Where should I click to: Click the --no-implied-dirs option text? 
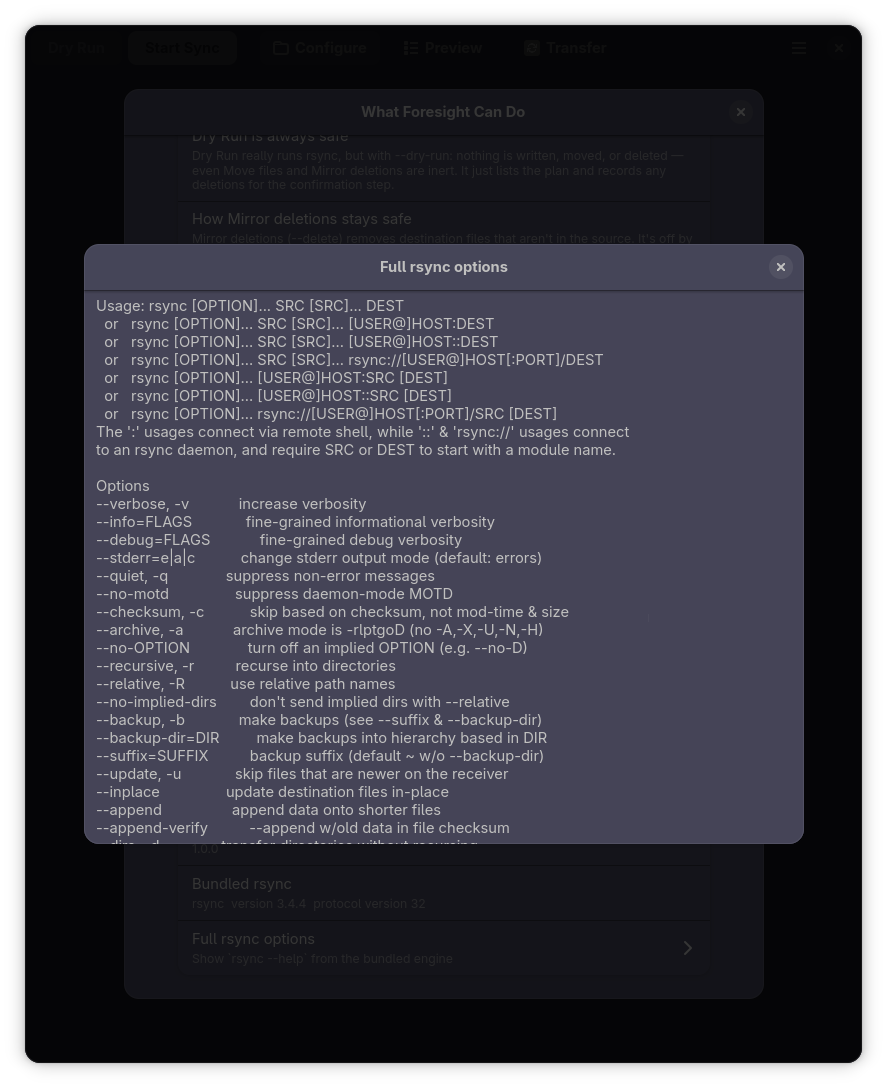pos(156,703)
